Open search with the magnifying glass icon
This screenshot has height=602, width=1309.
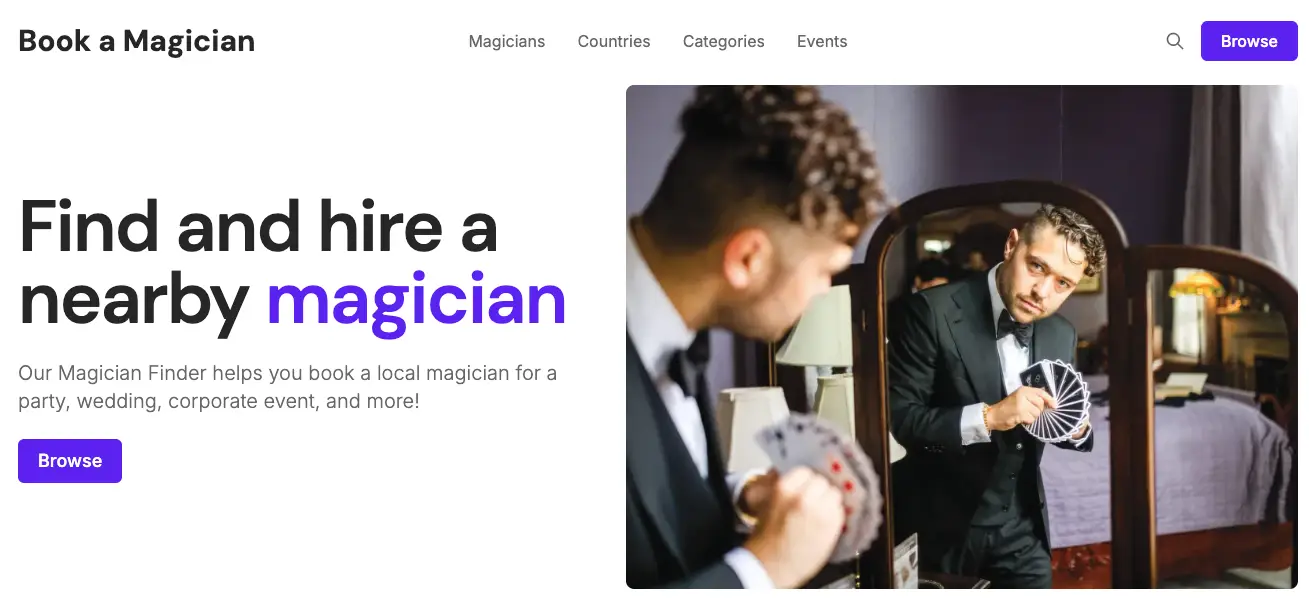click(1175, 41)
